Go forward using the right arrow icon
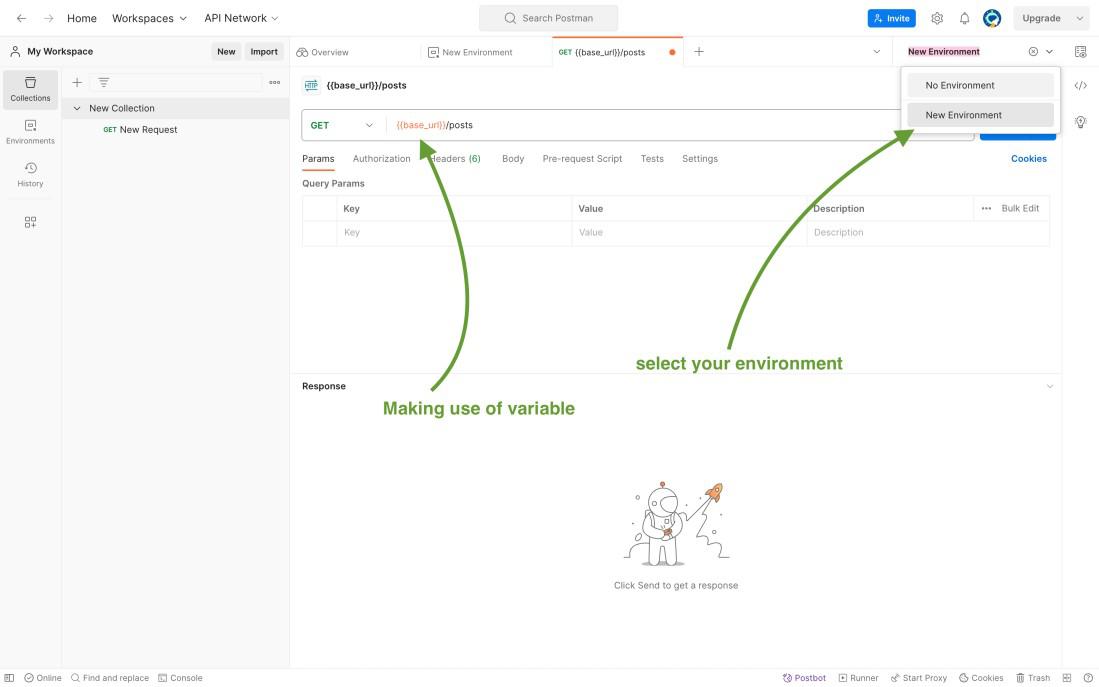 (48, 18)
